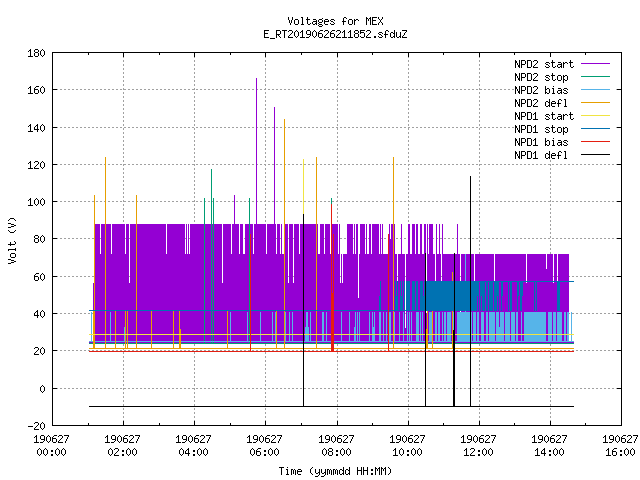Click the file name E_RT20190626211852.sfduZ
The height and width of the screenshot is (480, 640).
[335, 34]
